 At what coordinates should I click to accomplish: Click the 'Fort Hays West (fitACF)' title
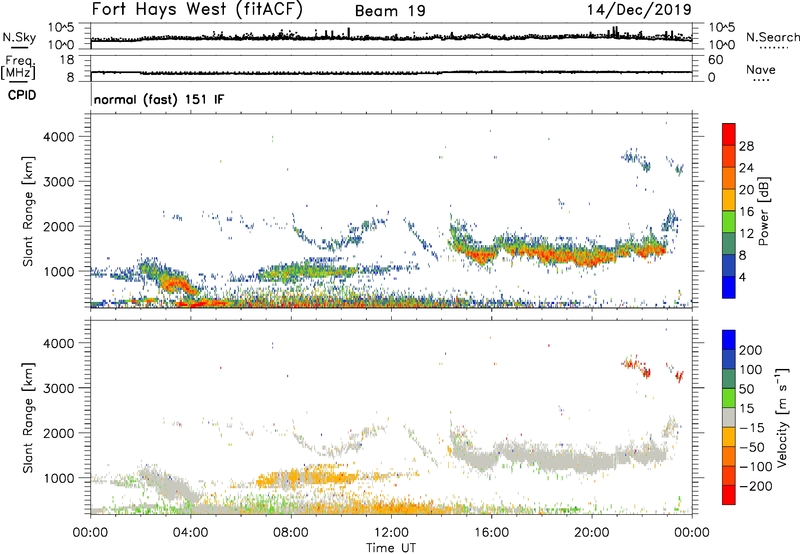tap(197, 9)
